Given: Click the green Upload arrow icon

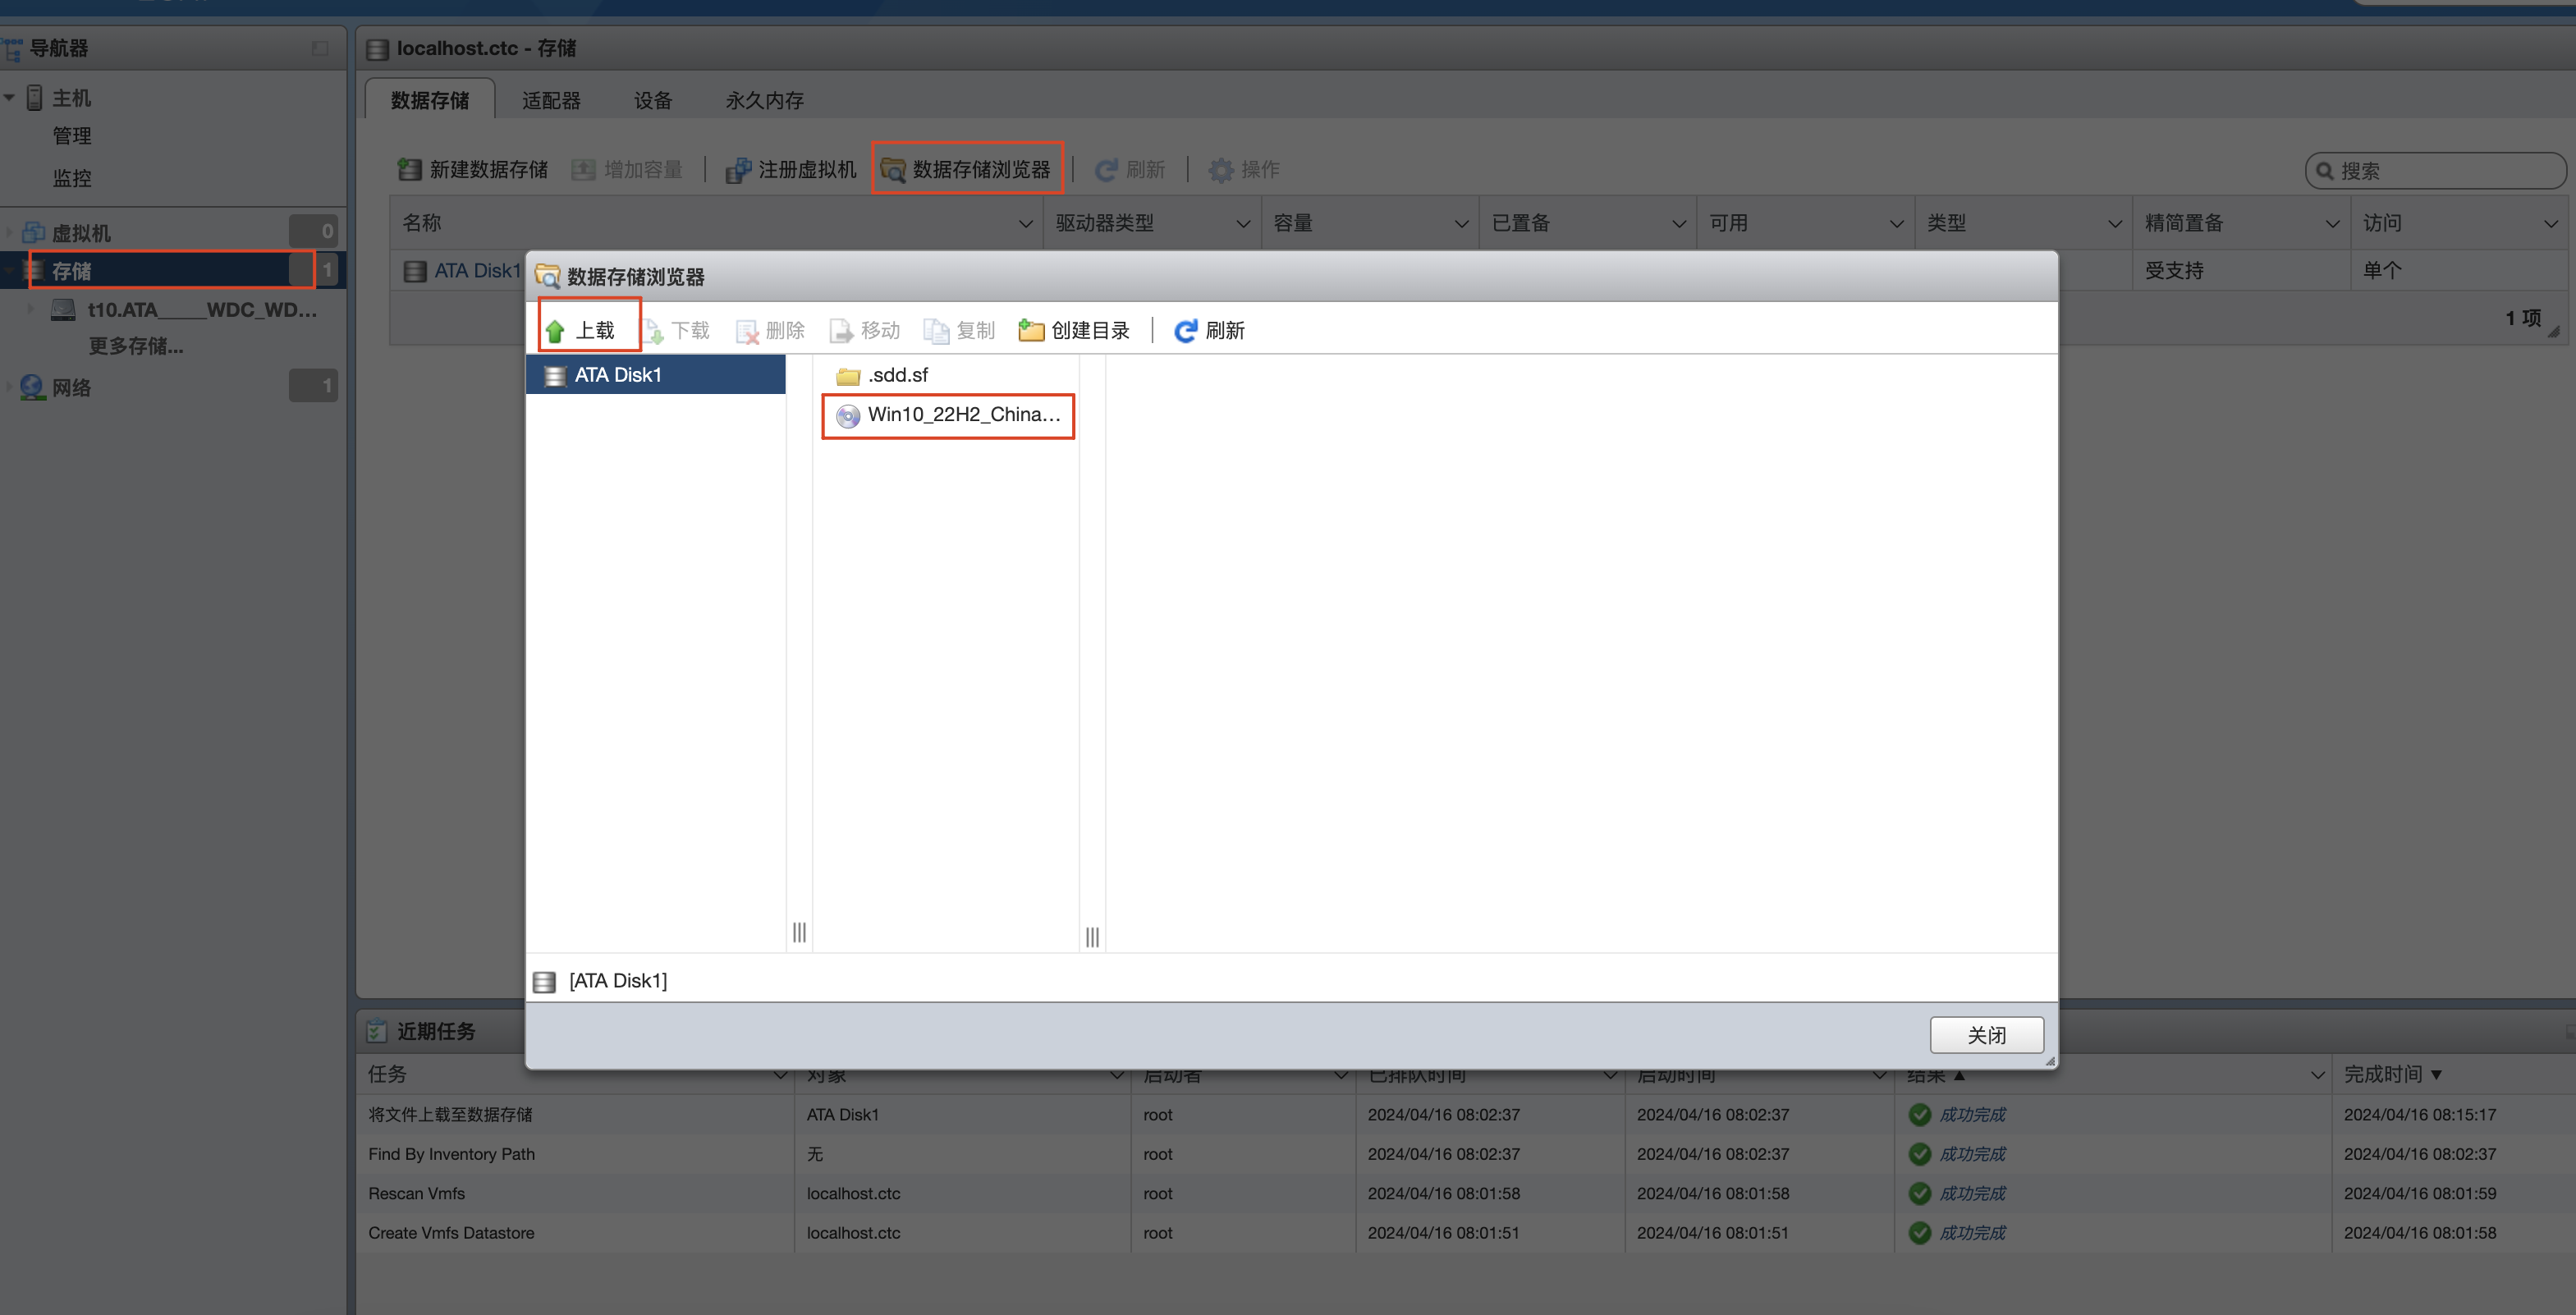Looking at the screenshot, I should pyautogui.click(x=556, y=331).
